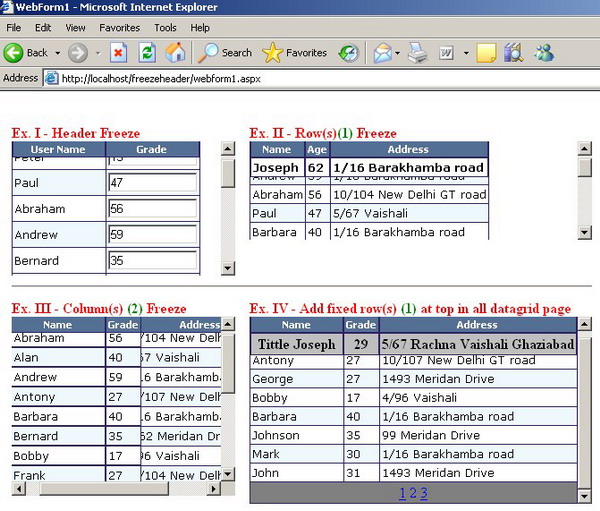
Task: Stop page loading with red X icon
Action: coord(118,52)
